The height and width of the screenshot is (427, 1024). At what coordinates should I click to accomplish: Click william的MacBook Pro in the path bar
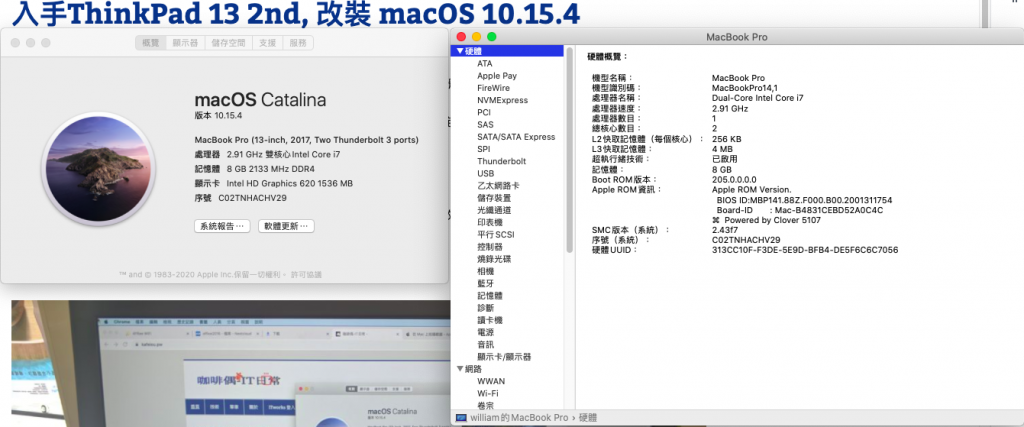click(x=519, y=417)
